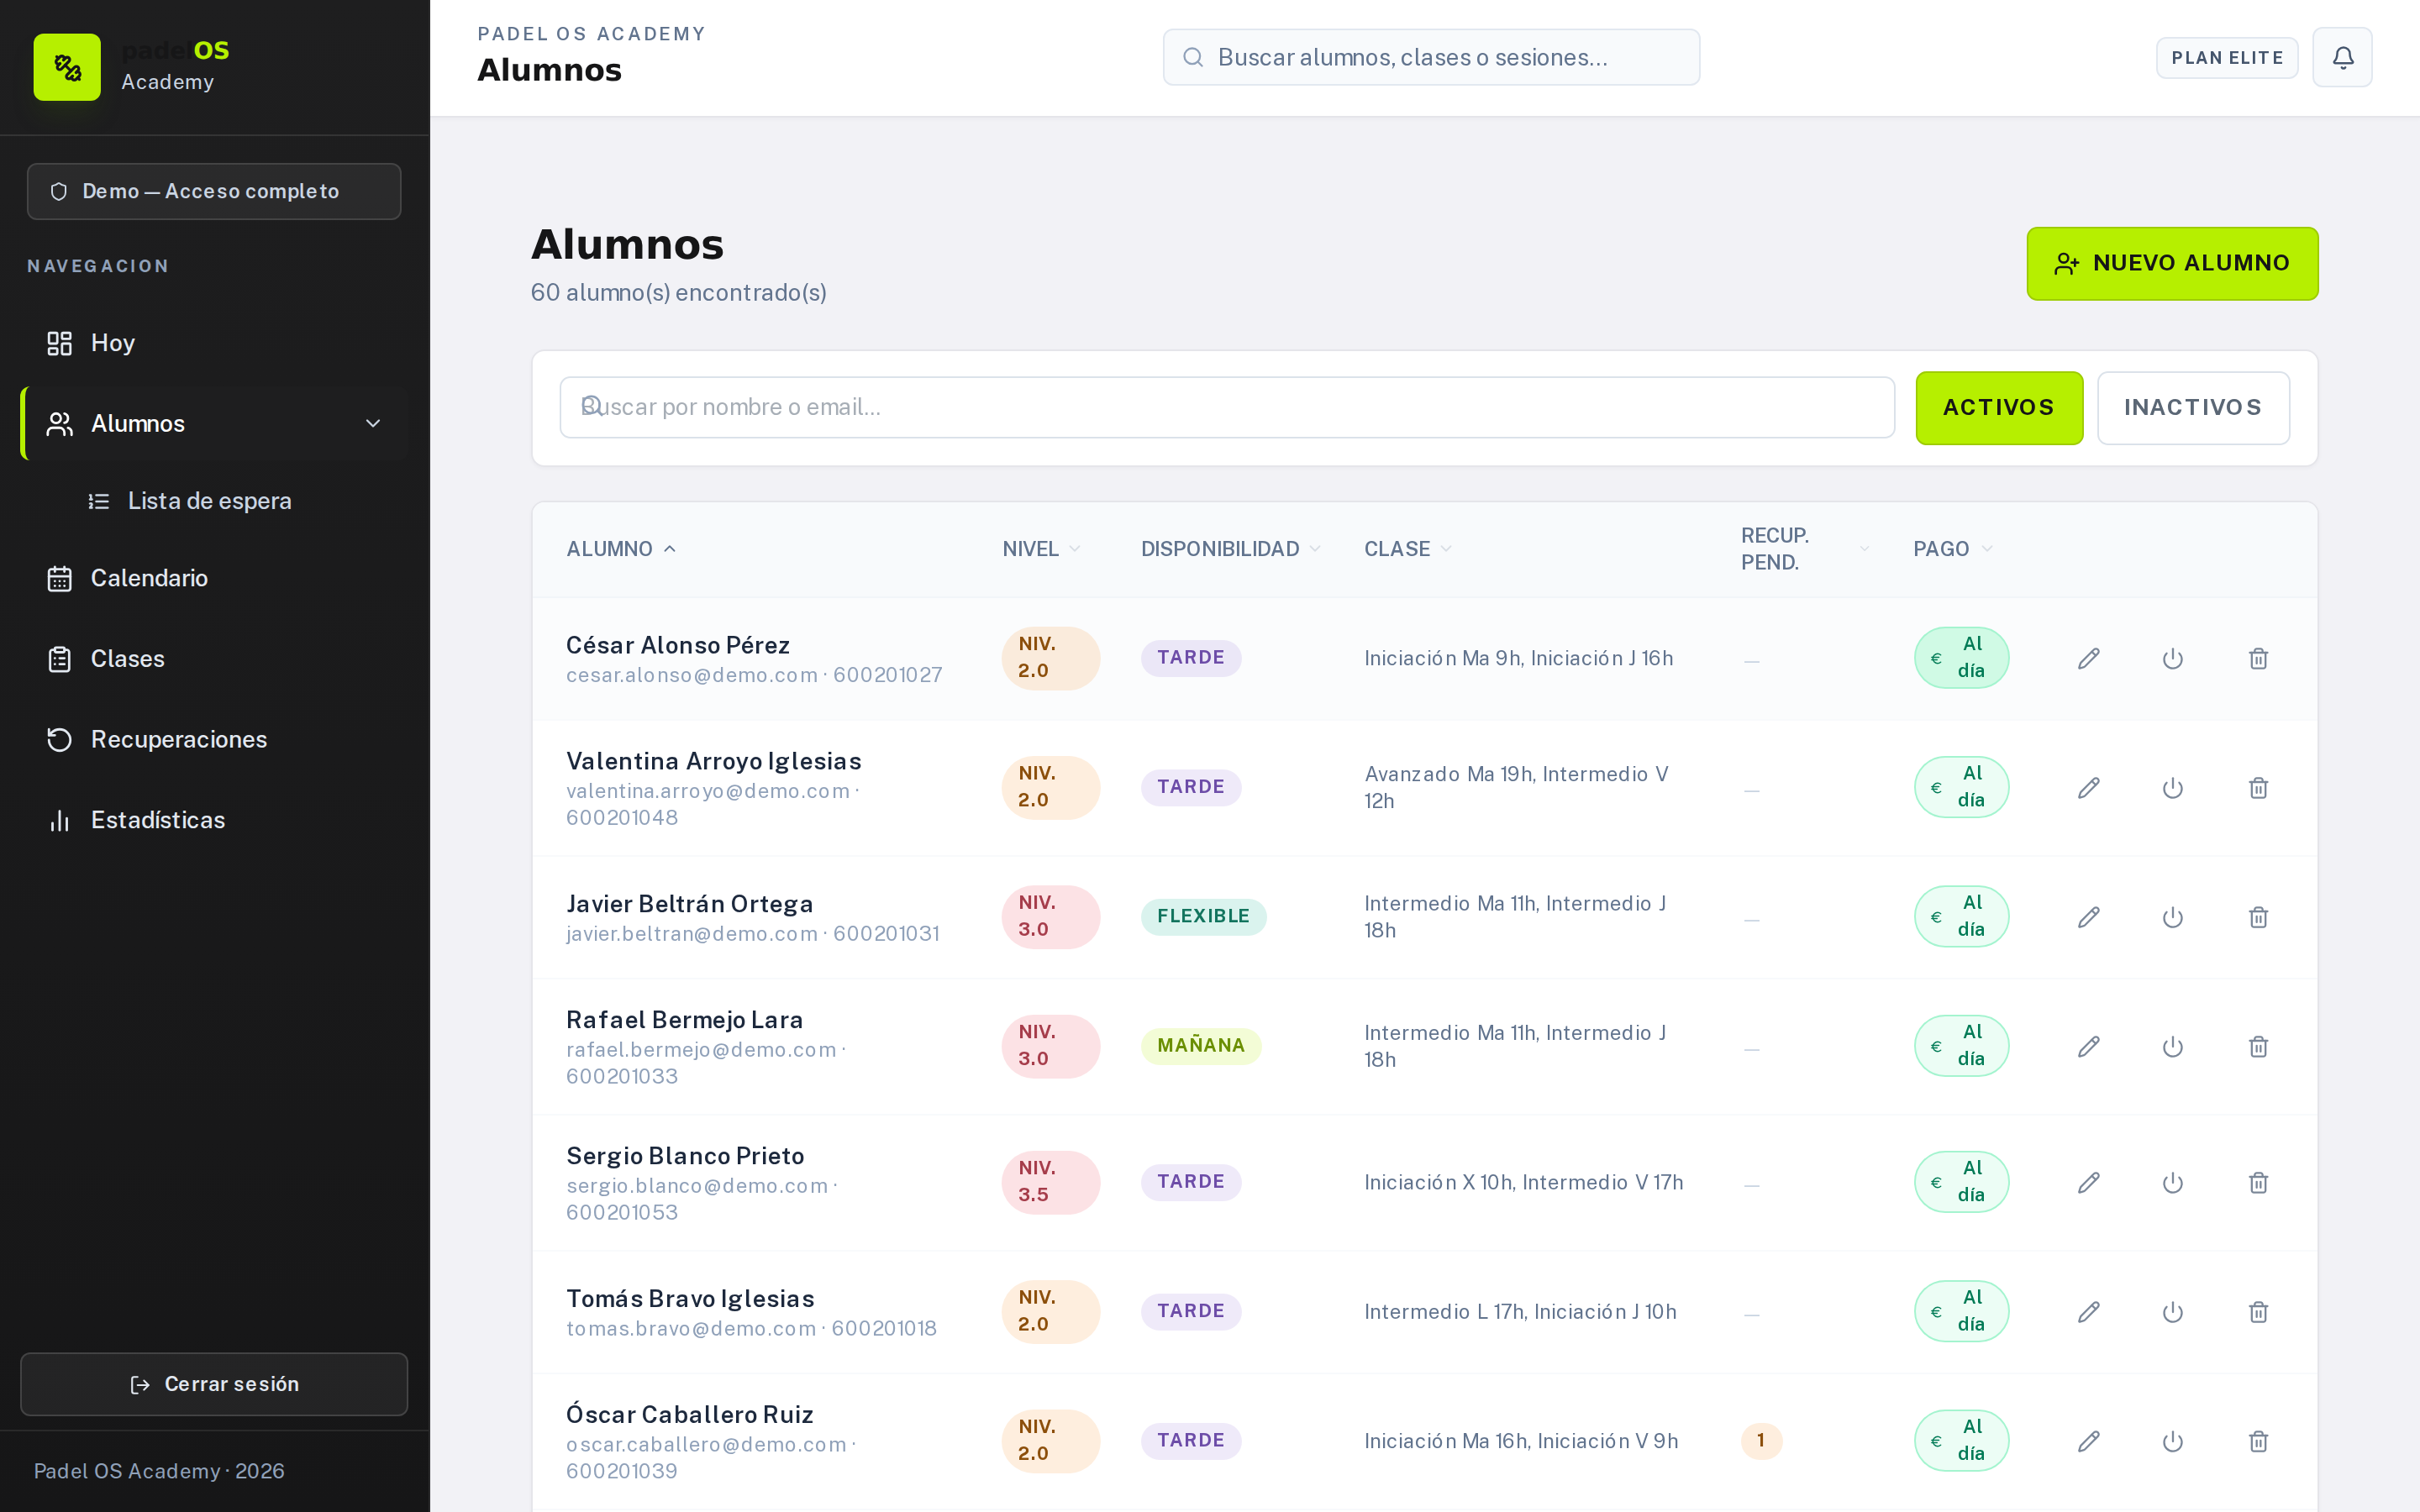The width and height of the screenshot is (2420, 1512).
Task: Sort by PAGO column
Action: point(1952,549)
